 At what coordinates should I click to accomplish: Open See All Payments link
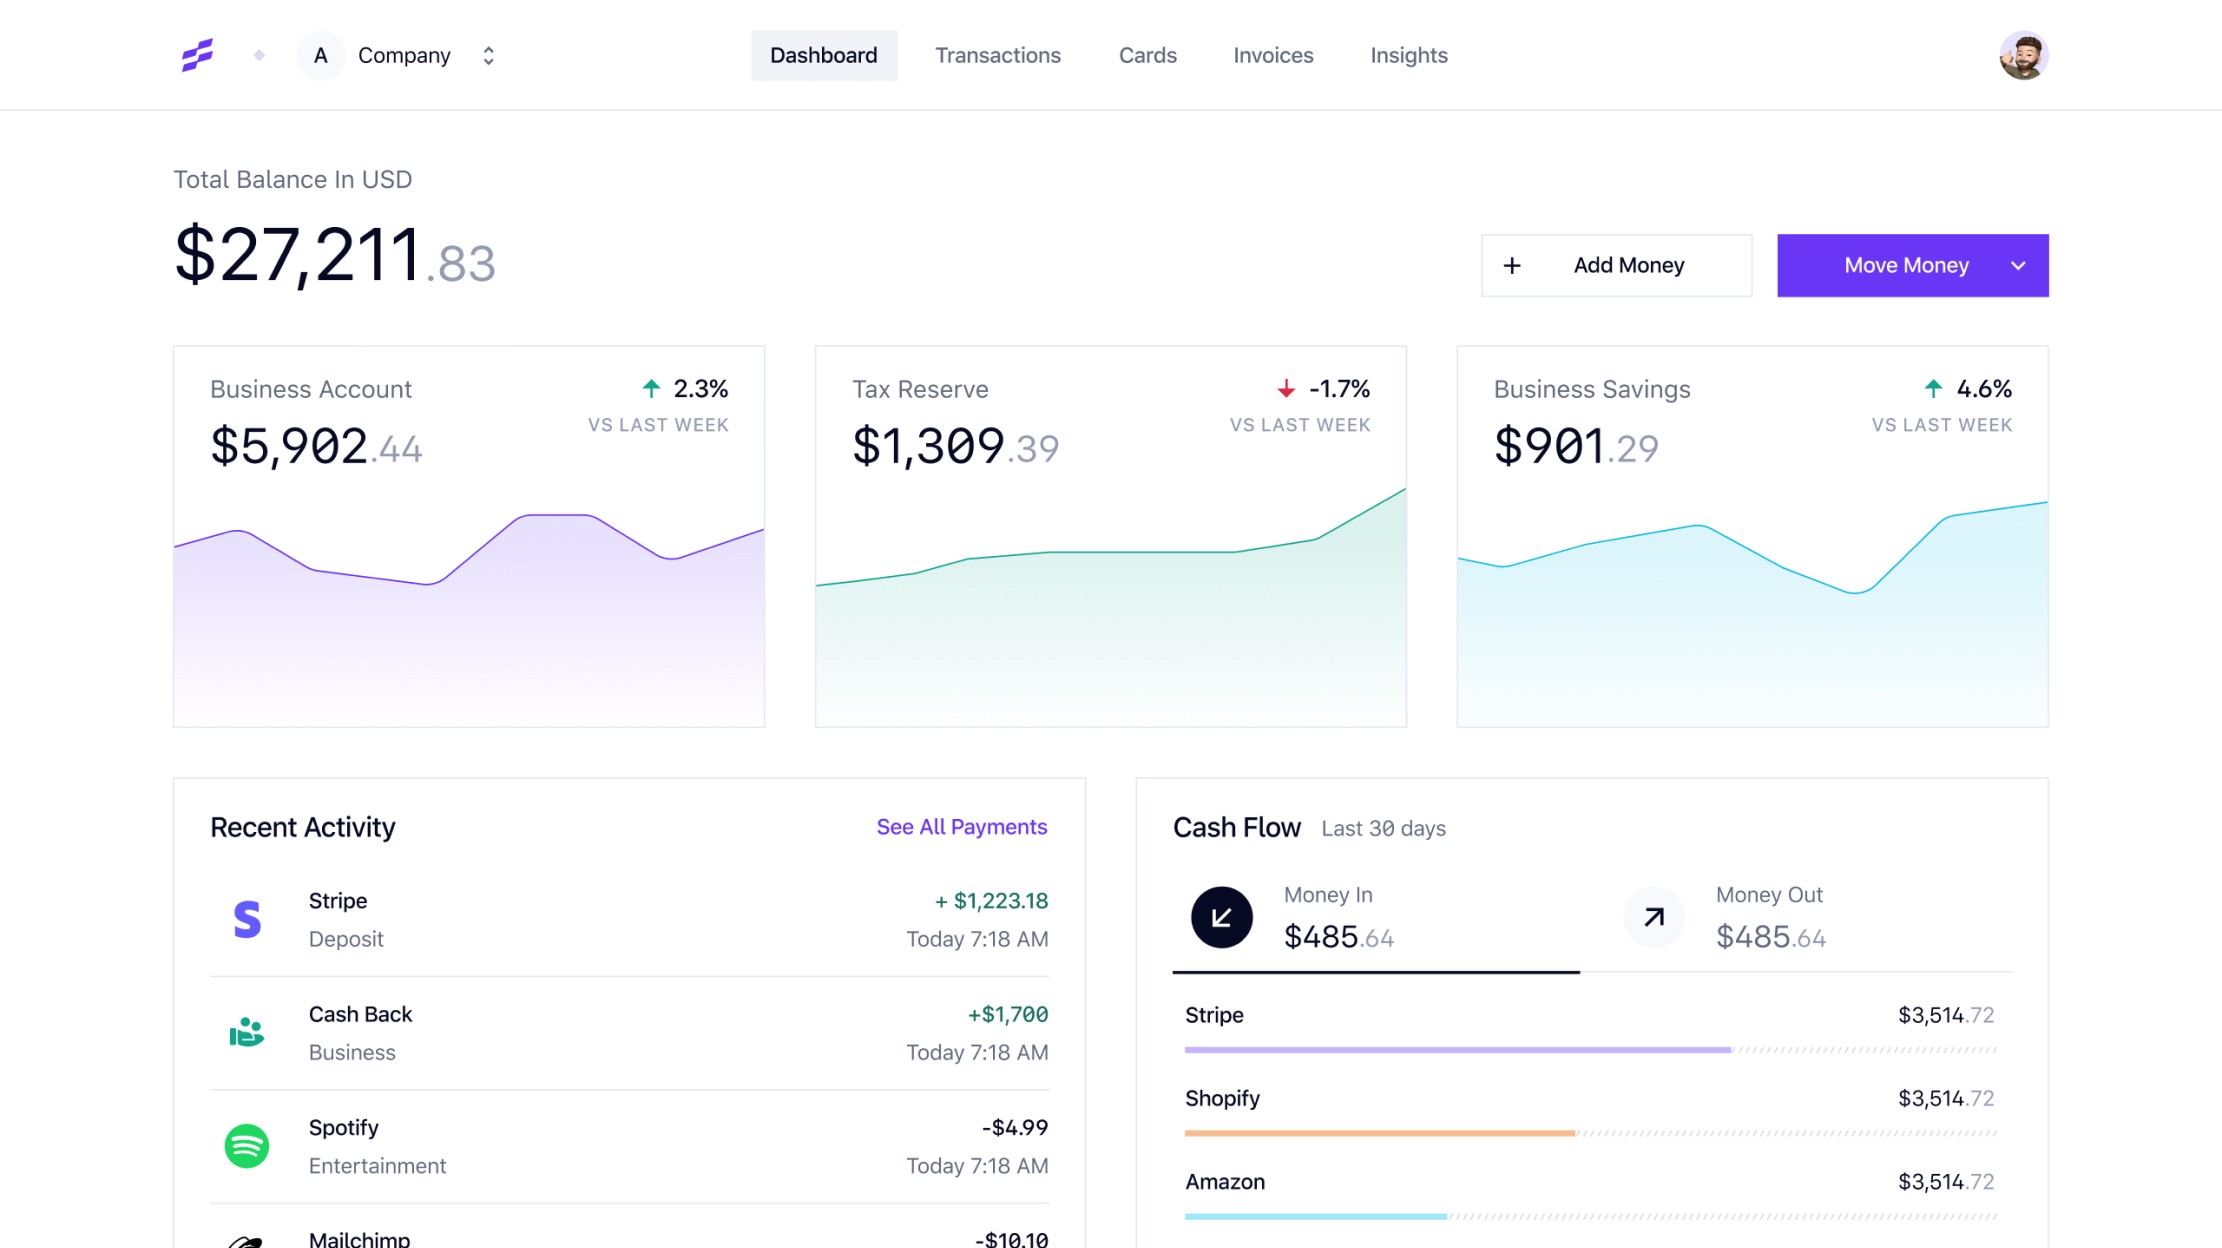point(961,827)
